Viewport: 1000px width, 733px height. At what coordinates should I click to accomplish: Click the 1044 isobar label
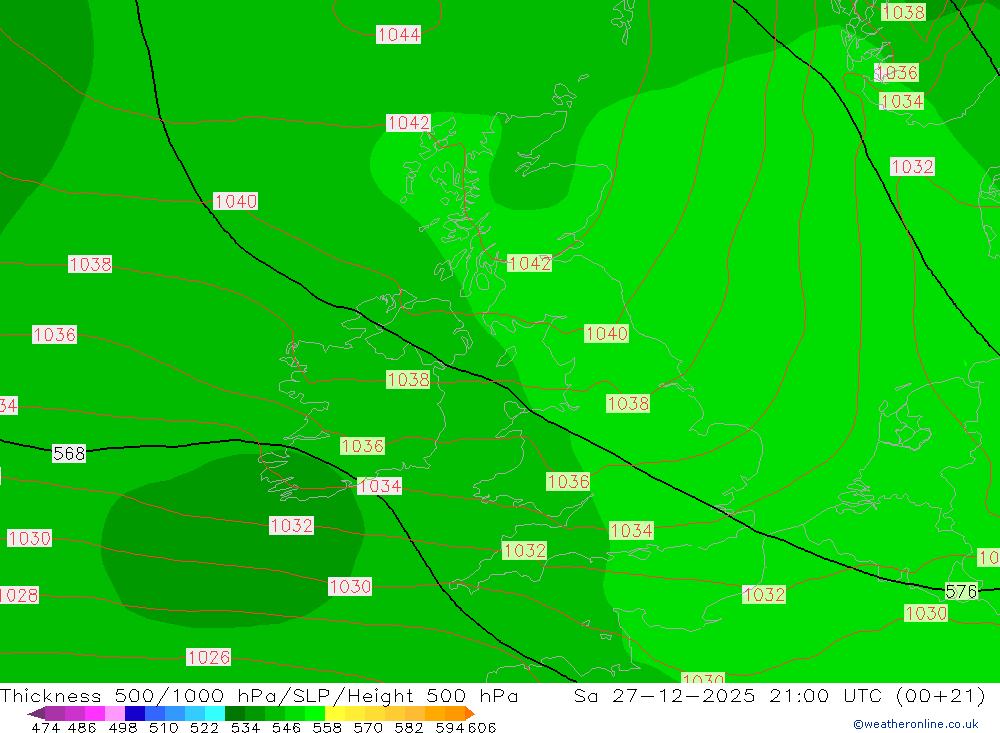coord(399,34)
